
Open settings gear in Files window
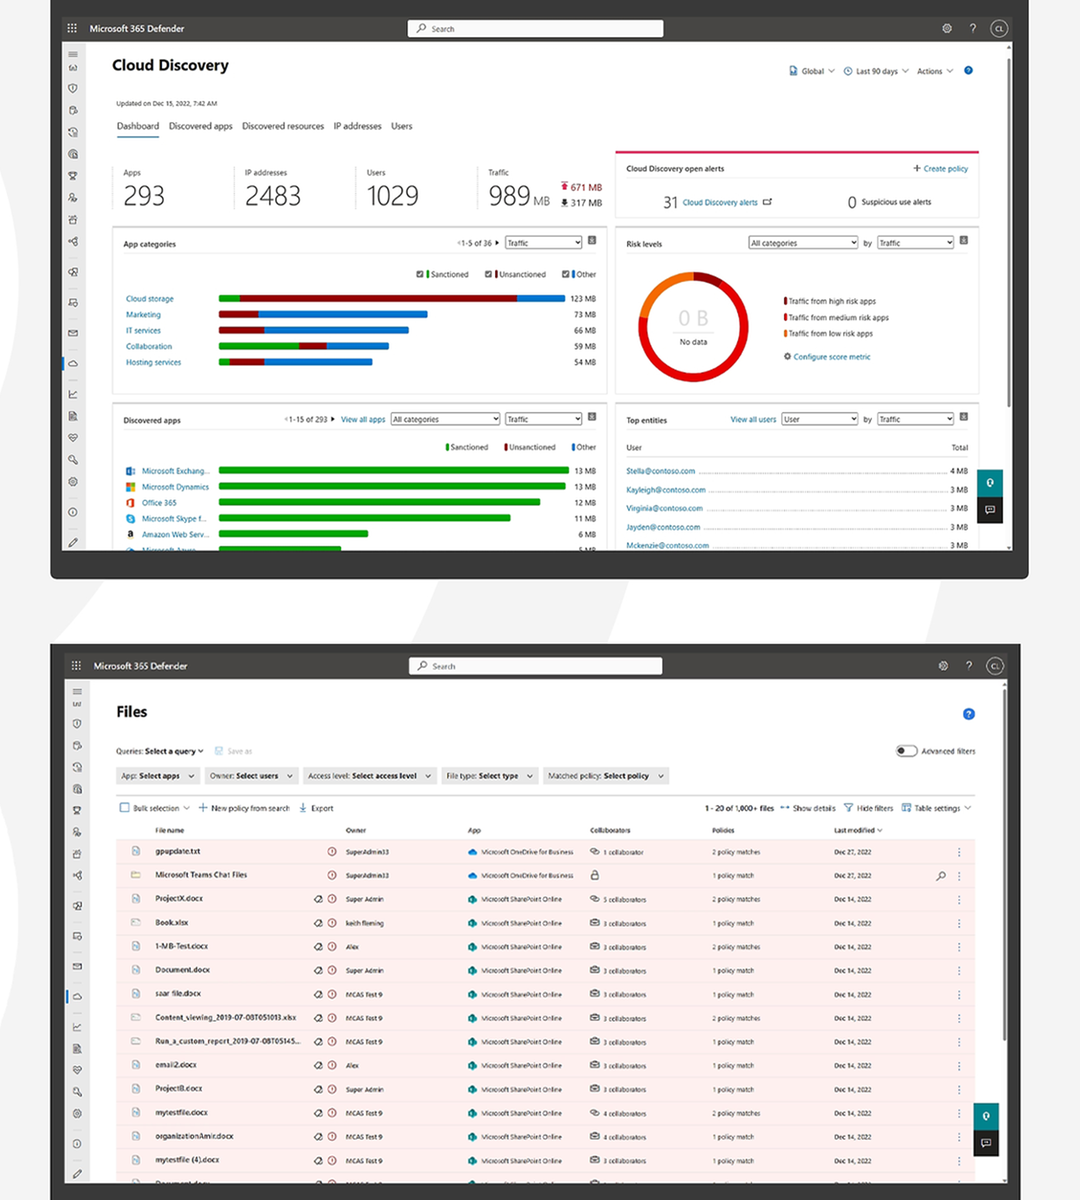943,665
